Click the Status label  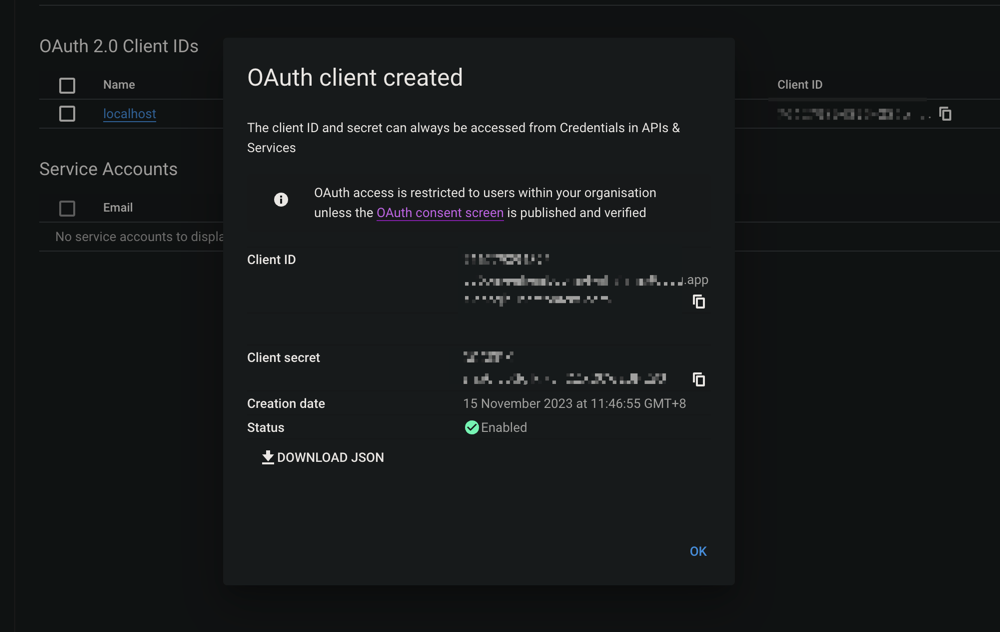(265, 427)
